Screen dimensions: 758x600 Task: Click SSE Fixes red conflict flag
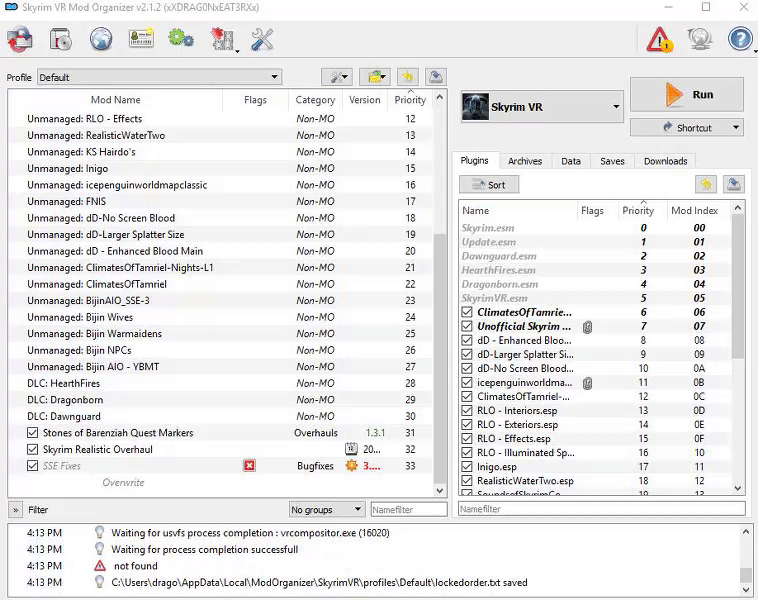point(249,466)
